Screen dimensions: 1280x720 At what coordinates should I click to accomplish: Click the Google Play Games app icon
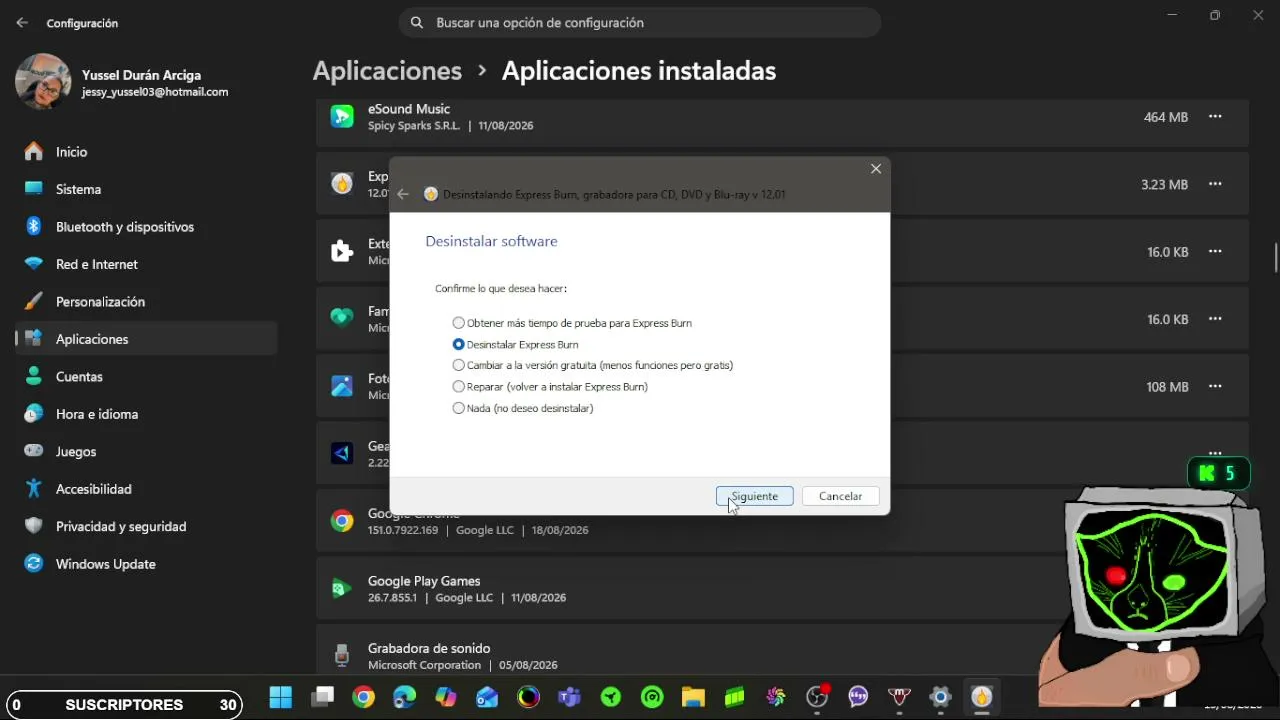pos(342,589)
